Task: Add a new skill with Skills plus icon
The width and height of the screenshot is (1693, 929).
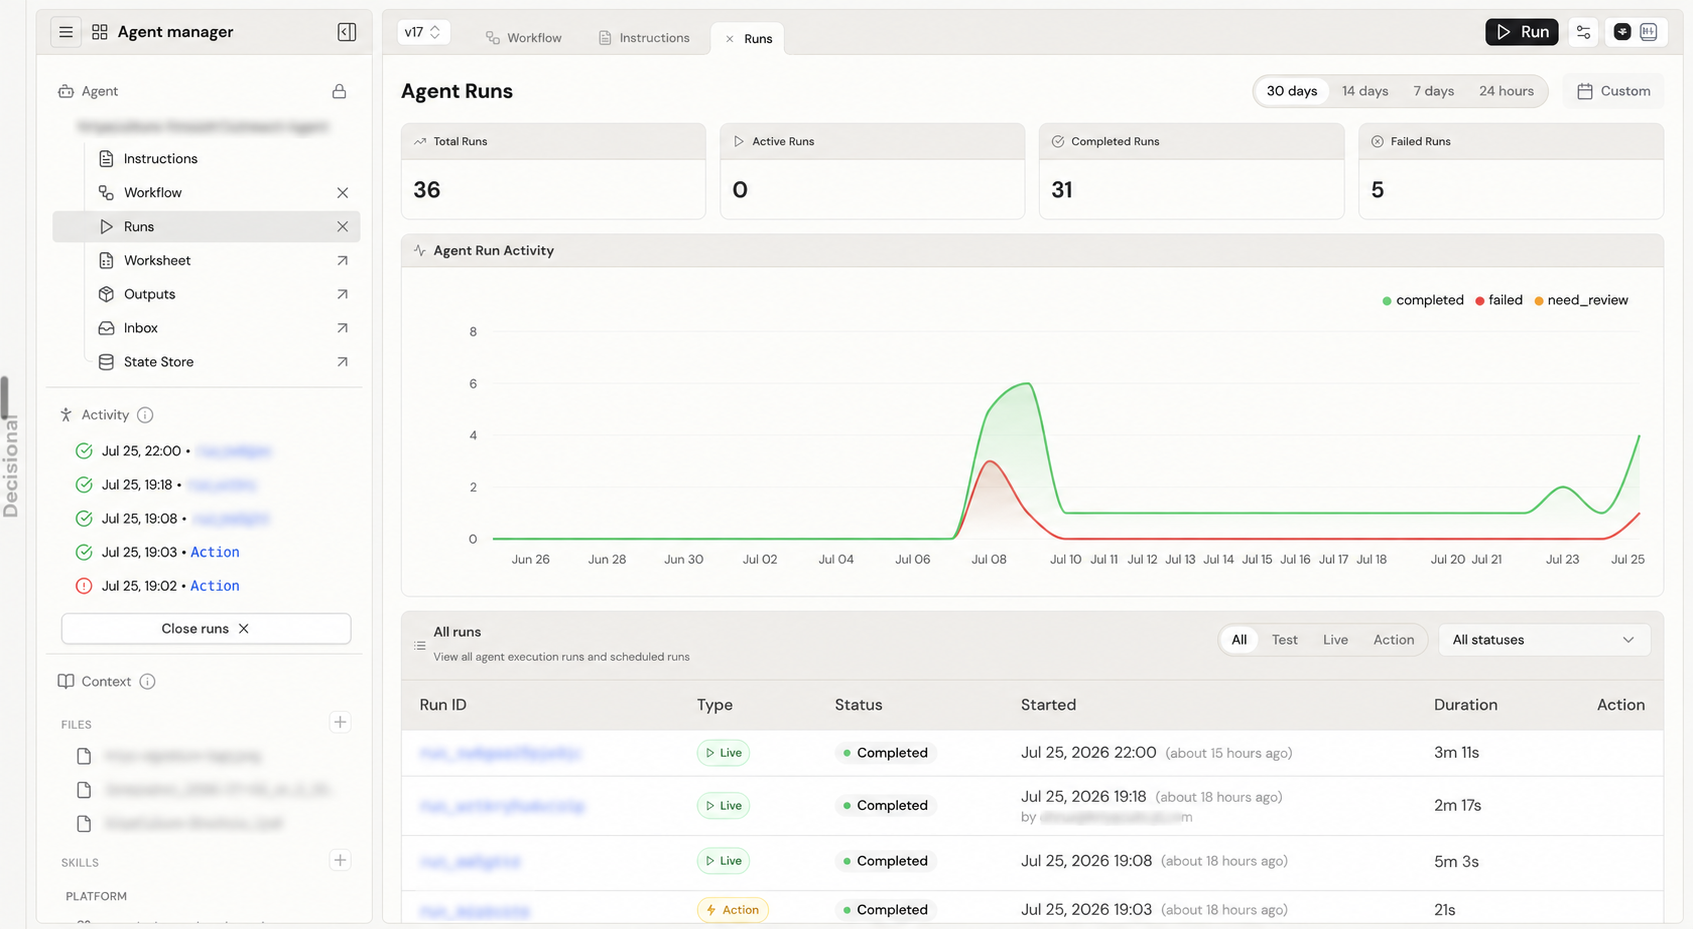Action: pos(340,860)
